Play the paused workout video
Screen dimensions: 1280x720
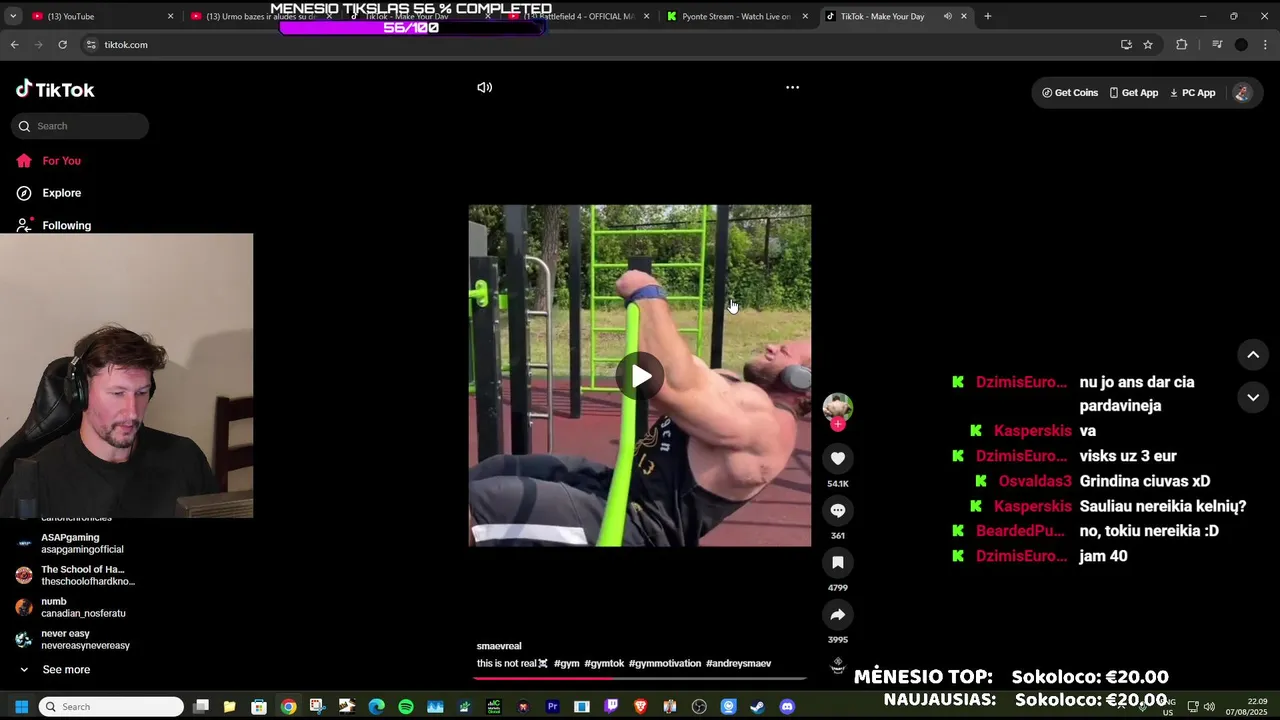coord(640,376)
